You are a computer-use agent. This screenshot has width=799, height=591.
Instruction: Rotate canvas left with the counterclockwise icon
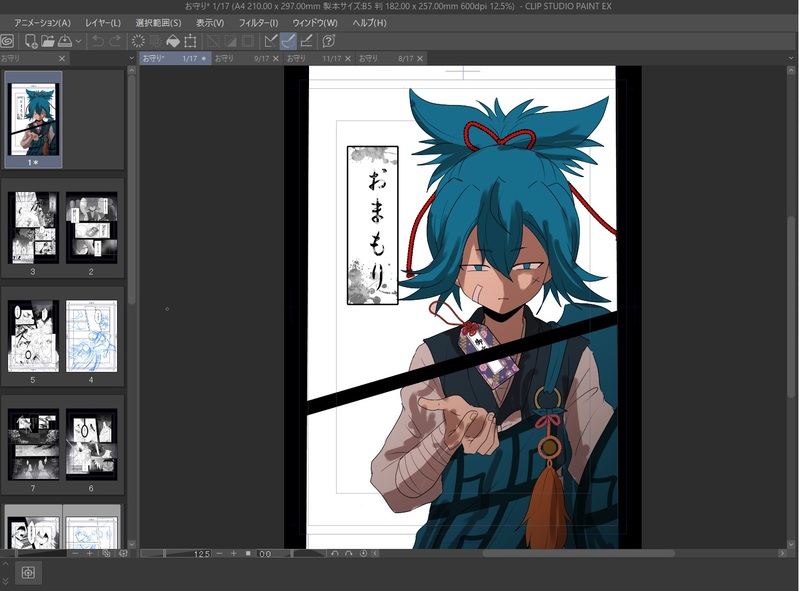click(334, 553)
